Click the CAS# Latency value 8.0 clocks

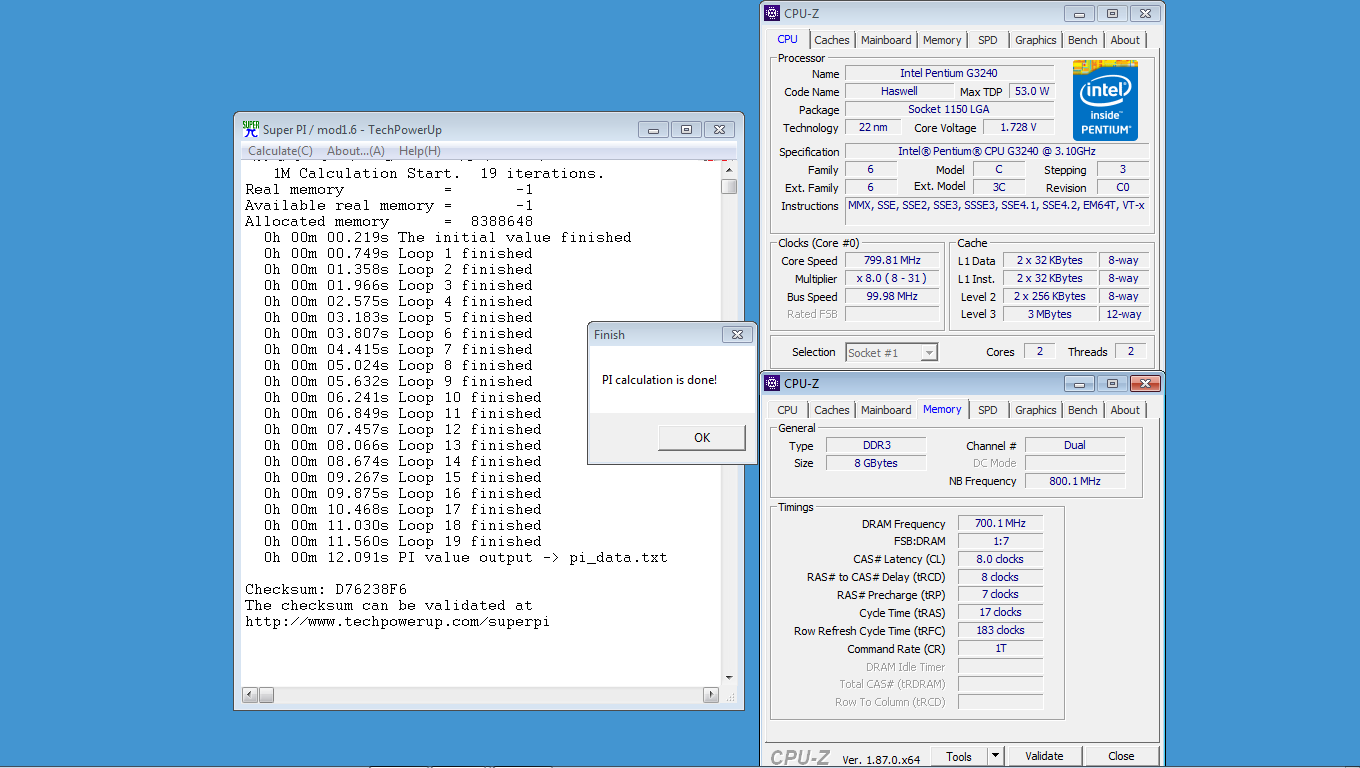point(1000,559)
